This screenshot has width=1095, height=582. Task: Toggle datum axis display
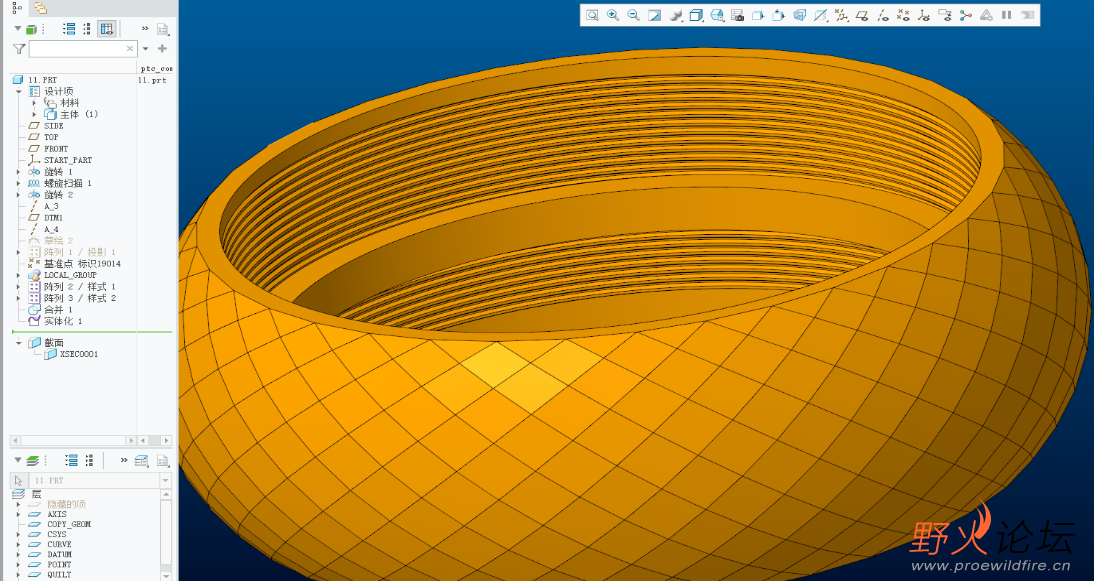click(883, 15)
